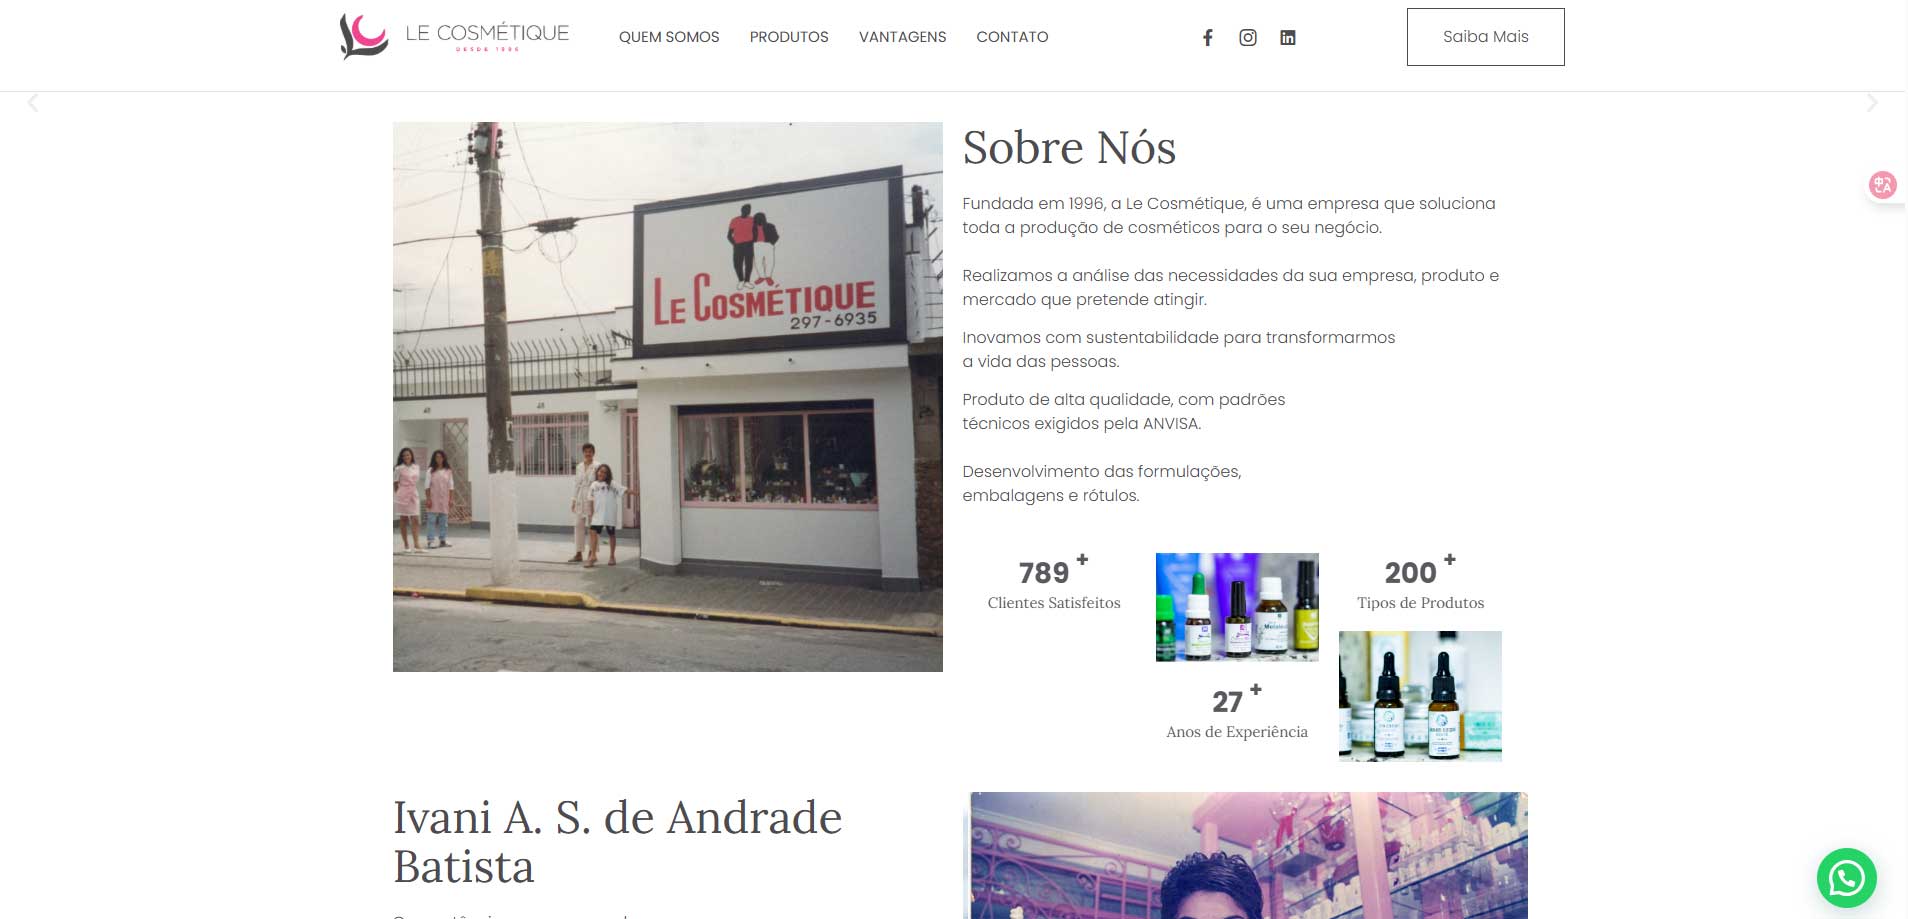Open the PRODUTOS menu item
This screenshot has height=919, width=1908.
[x=789, y=37]
